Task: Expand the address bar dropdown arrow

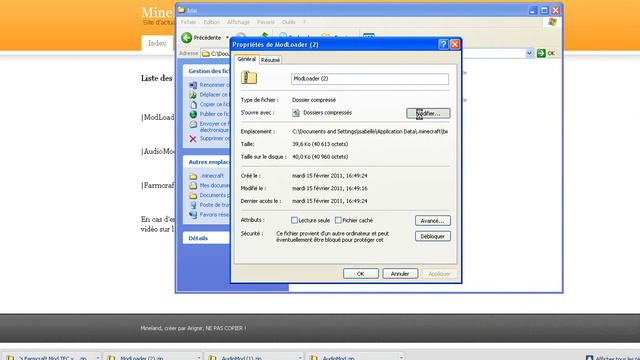Action: [529, 53]
